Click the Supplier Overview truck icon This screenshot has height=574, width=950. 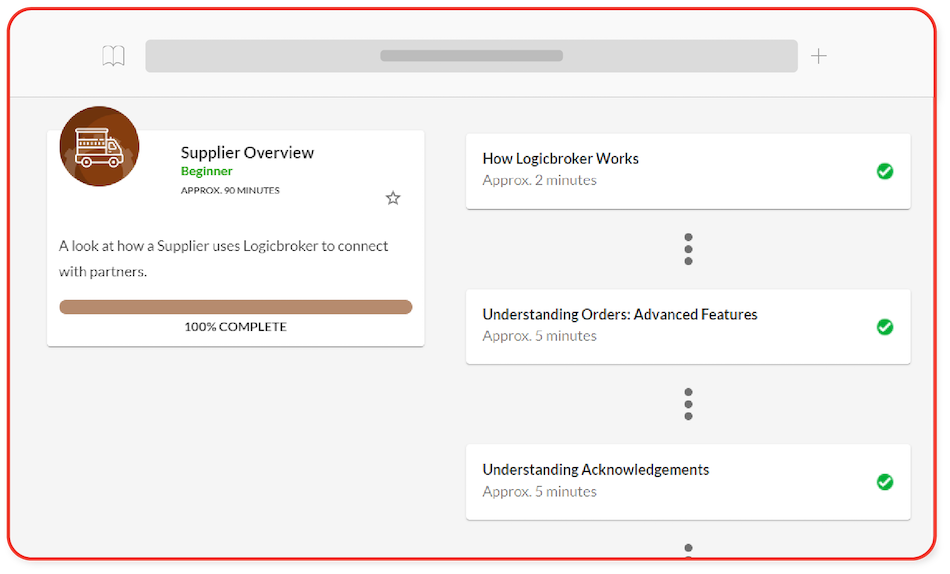tap(99, 146)
